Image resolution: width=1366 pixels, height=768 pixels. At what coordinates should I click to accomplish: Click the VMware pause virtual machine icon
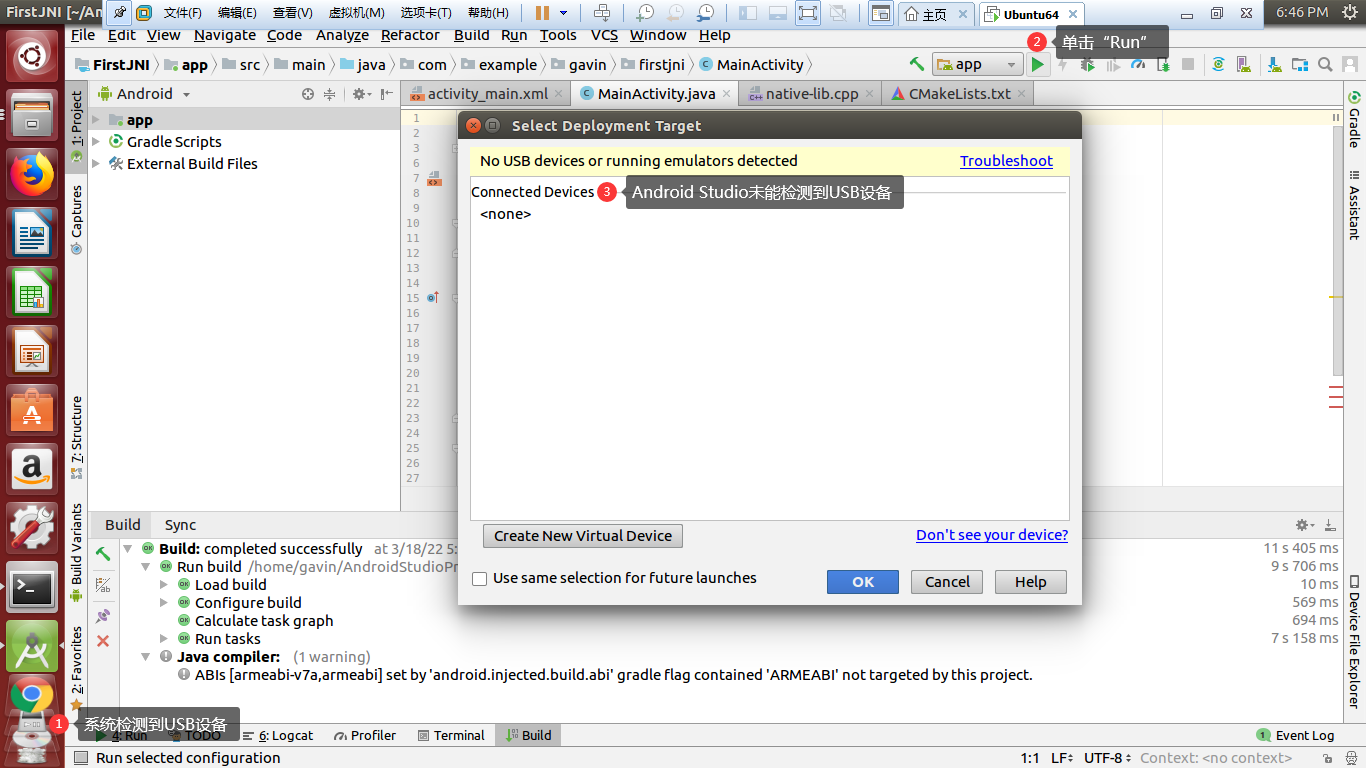(542, 13)
